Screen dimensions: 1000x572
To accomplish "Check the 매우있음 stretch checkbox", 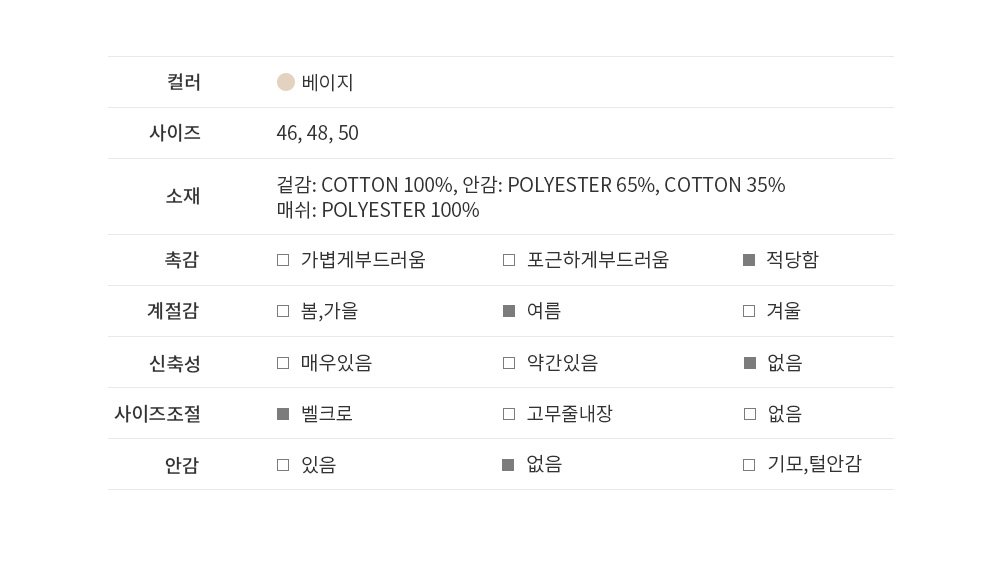I will (283, 363).
